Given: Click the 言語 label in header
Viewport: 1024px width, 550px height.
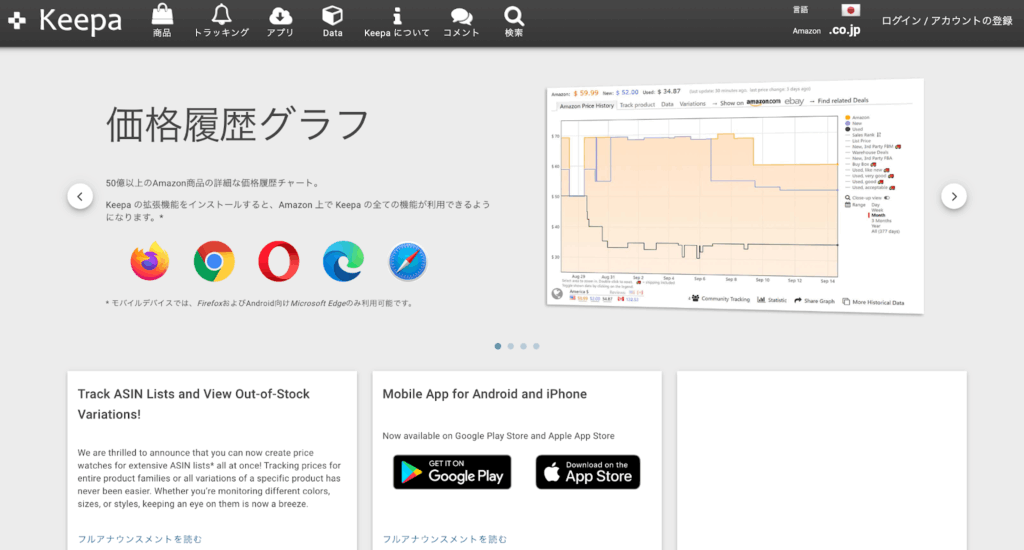Looking at the screenshot, I should click(x=801, y=10).
